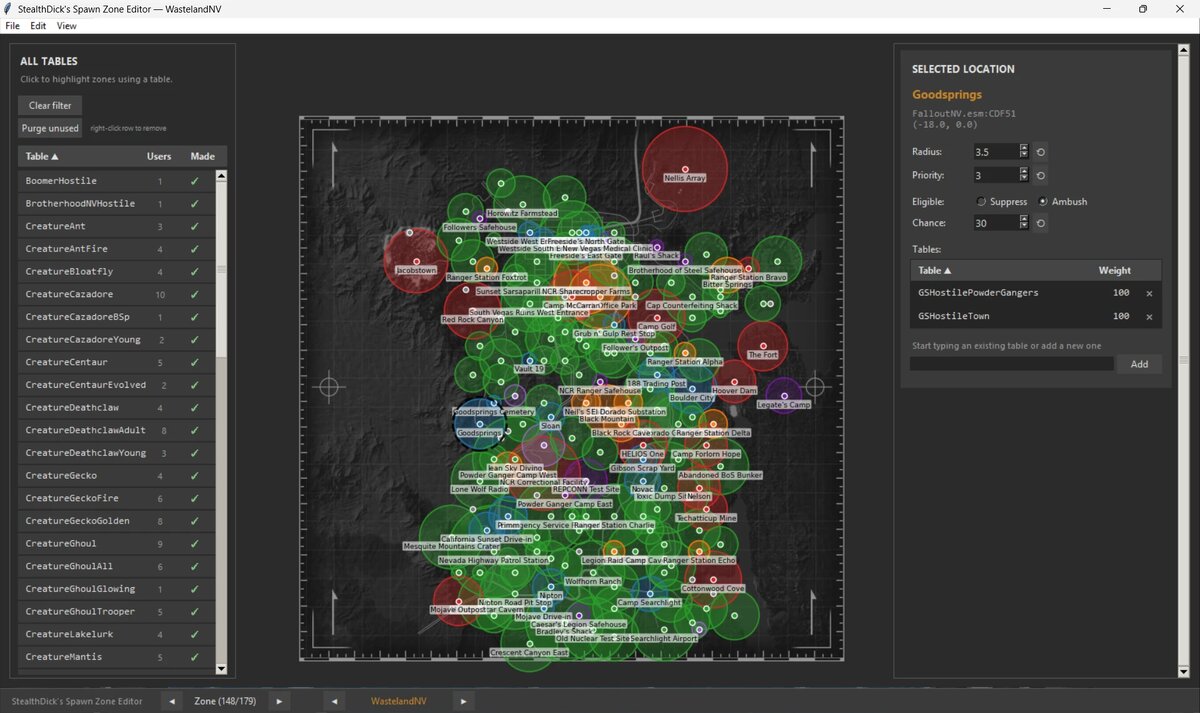This screenshot has width=1200, height=713.
Task: Switch to previous worldspace before WastelandNV
Action: pos(335,701)
